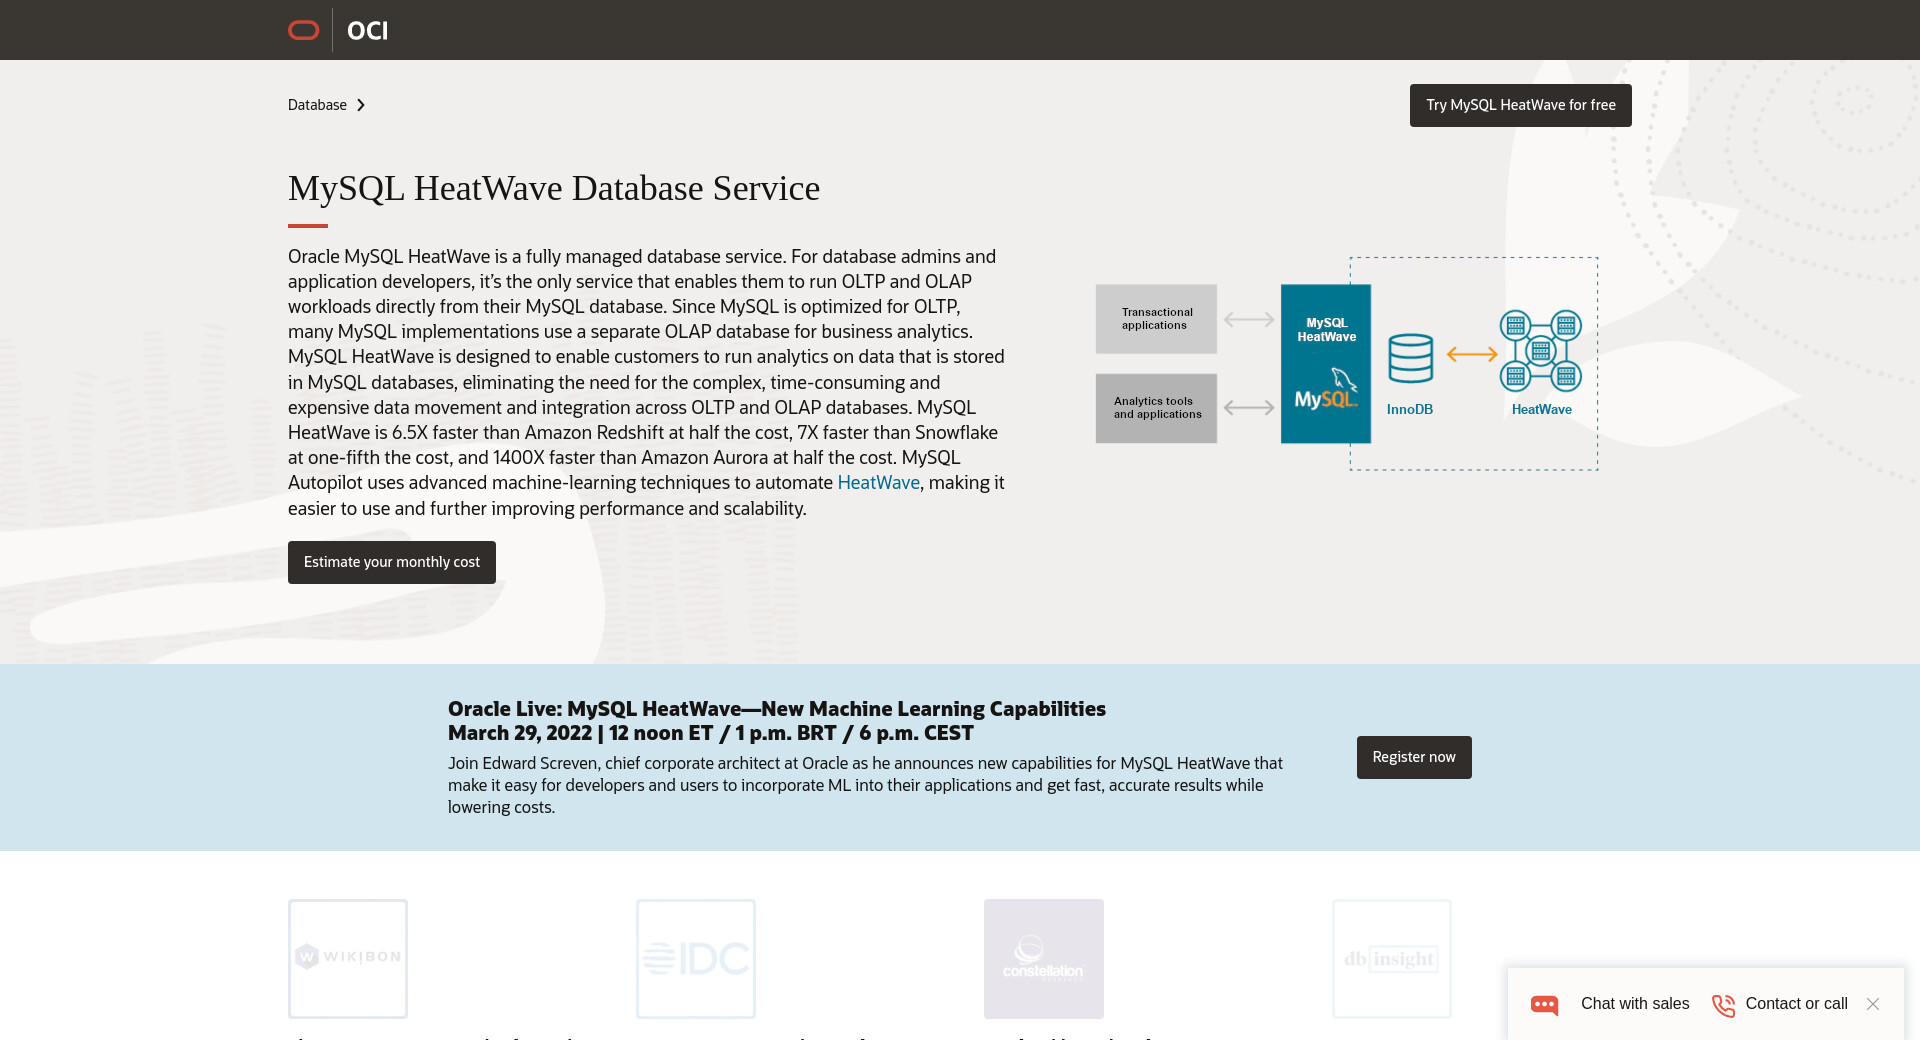
Task: Click Try MySQL HeatWave for free
Action: [1520, 105]
